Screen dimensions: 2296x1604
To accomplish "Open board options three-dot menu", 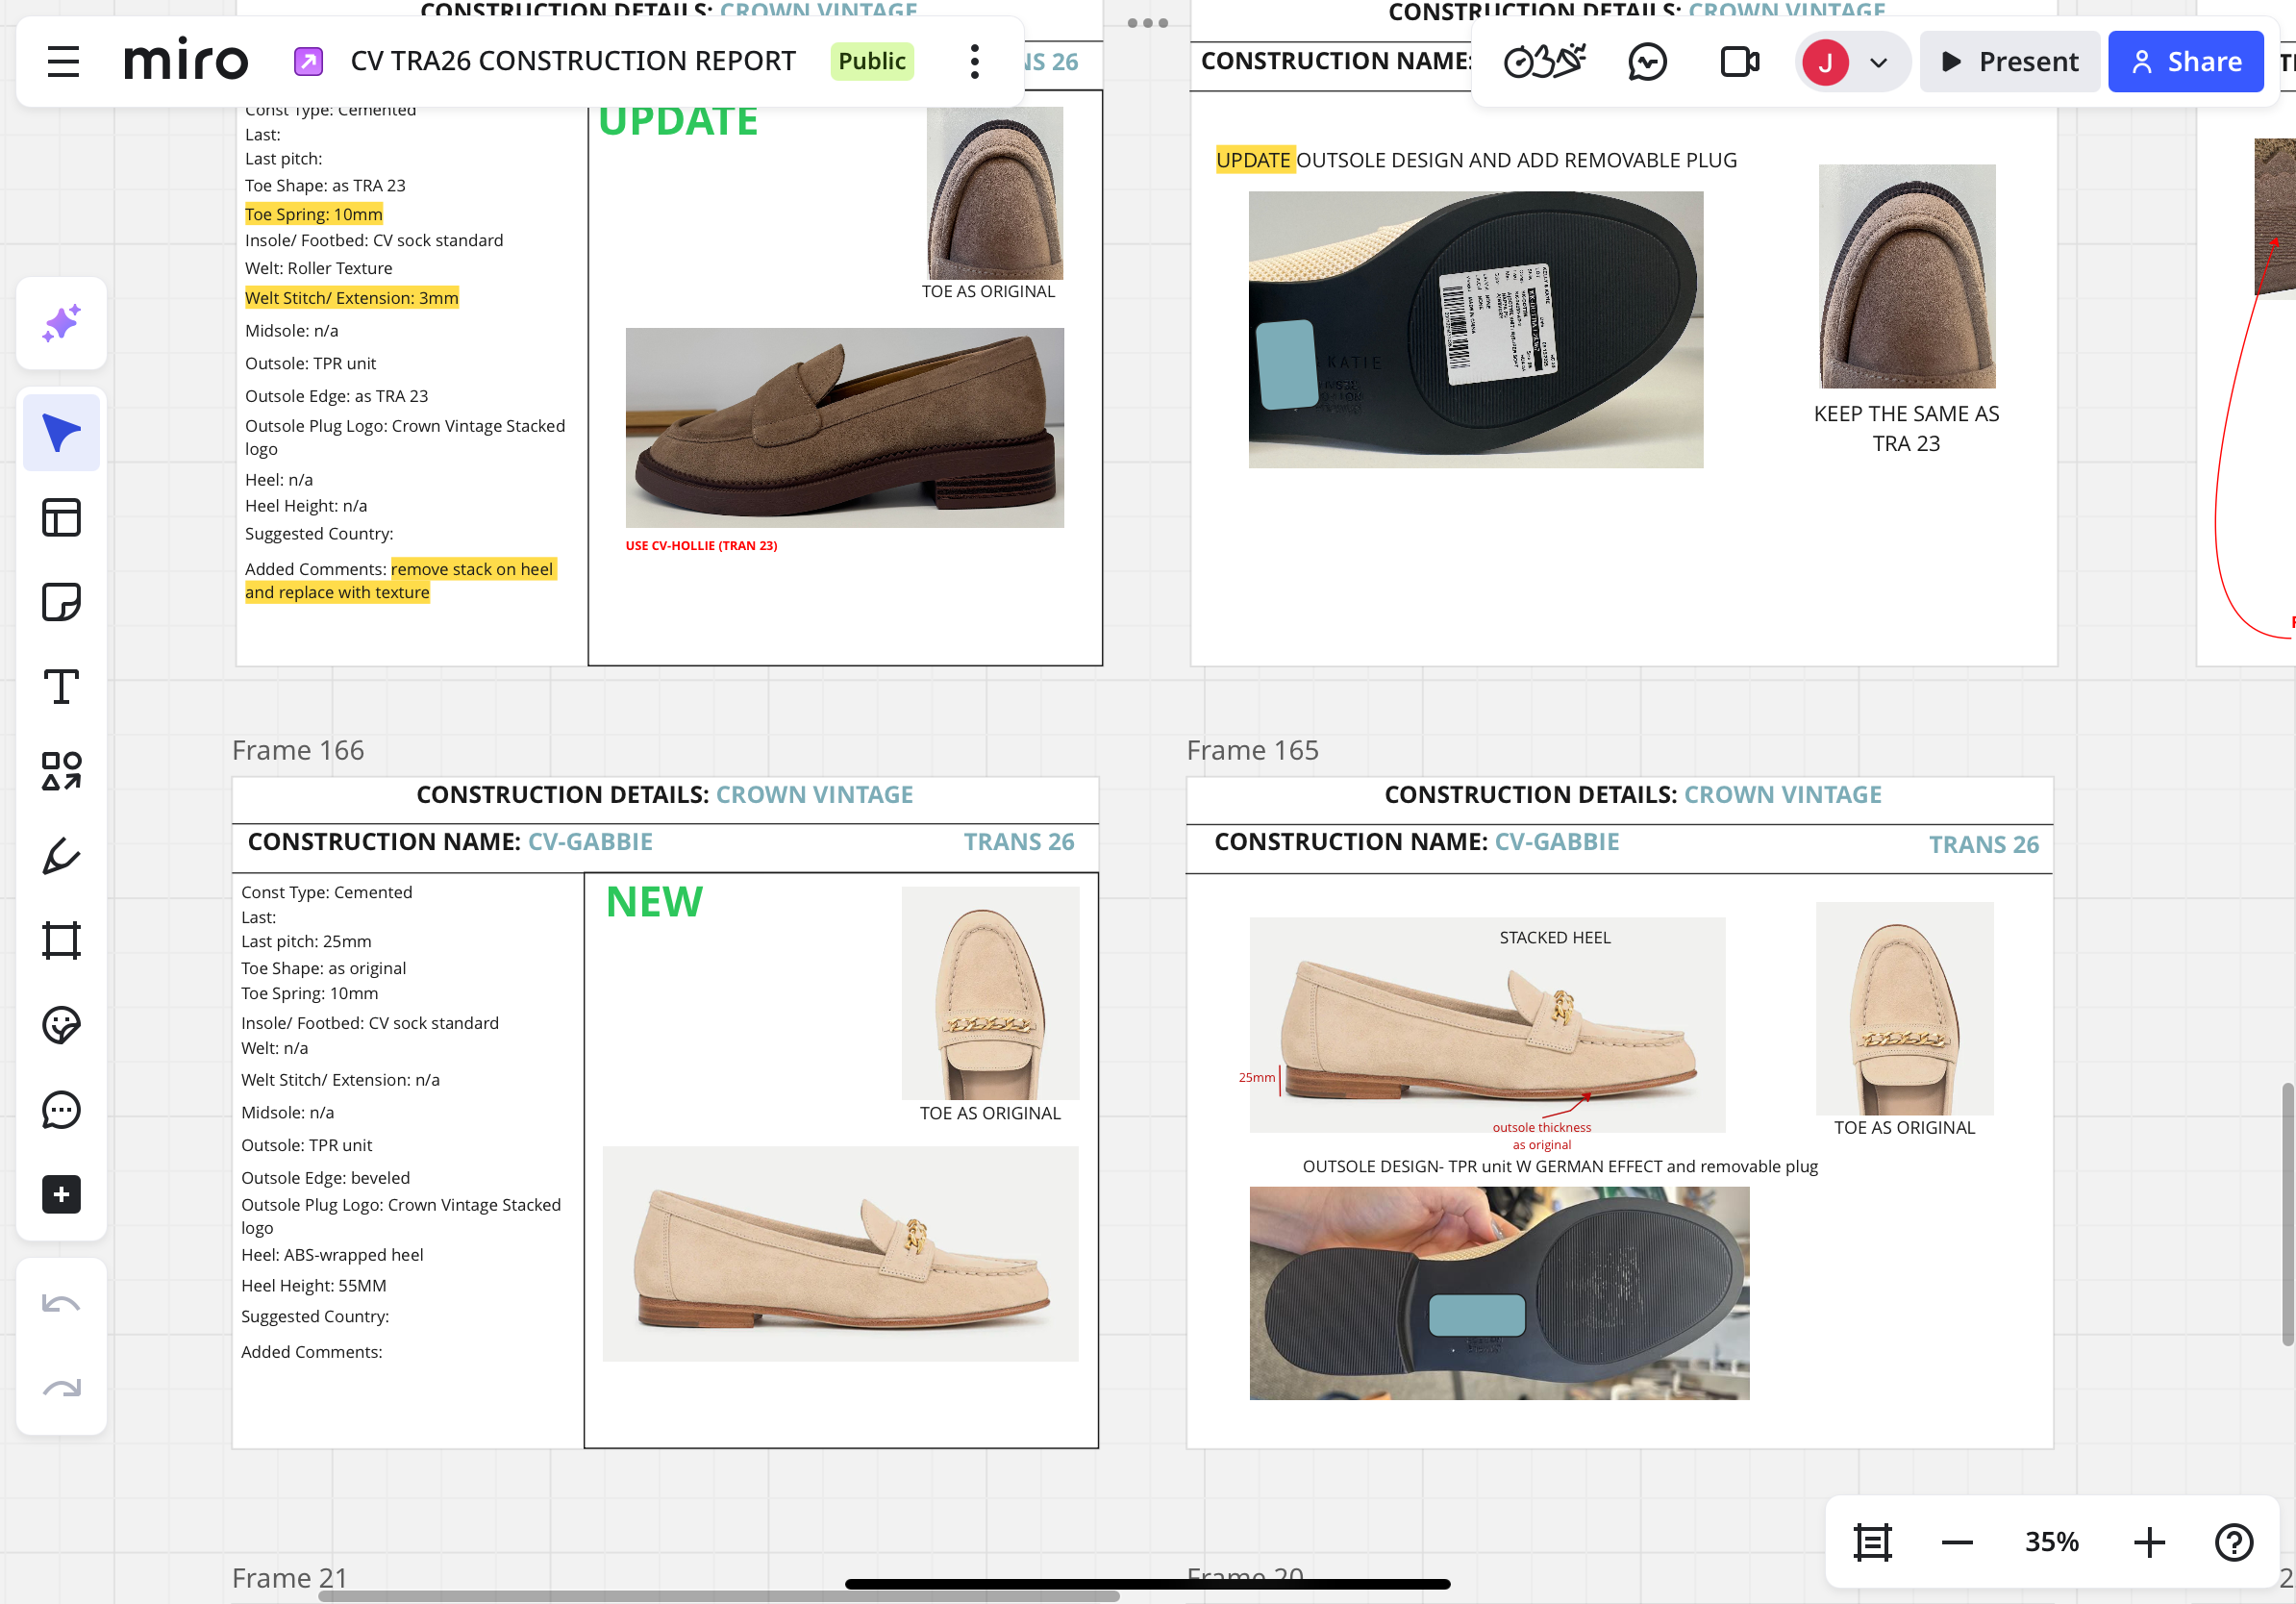I will pos(974,62).
